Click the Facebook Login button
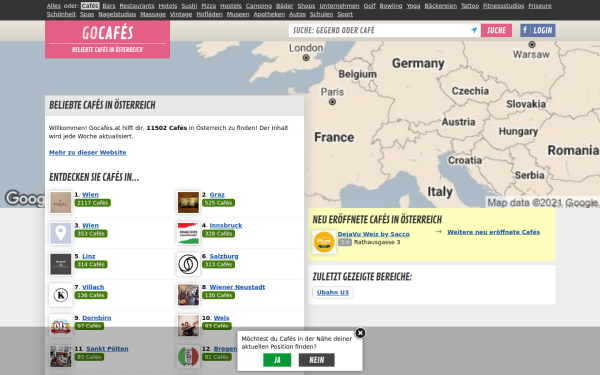The height and width of the screenshot is (375, 600). pos(538,30)
